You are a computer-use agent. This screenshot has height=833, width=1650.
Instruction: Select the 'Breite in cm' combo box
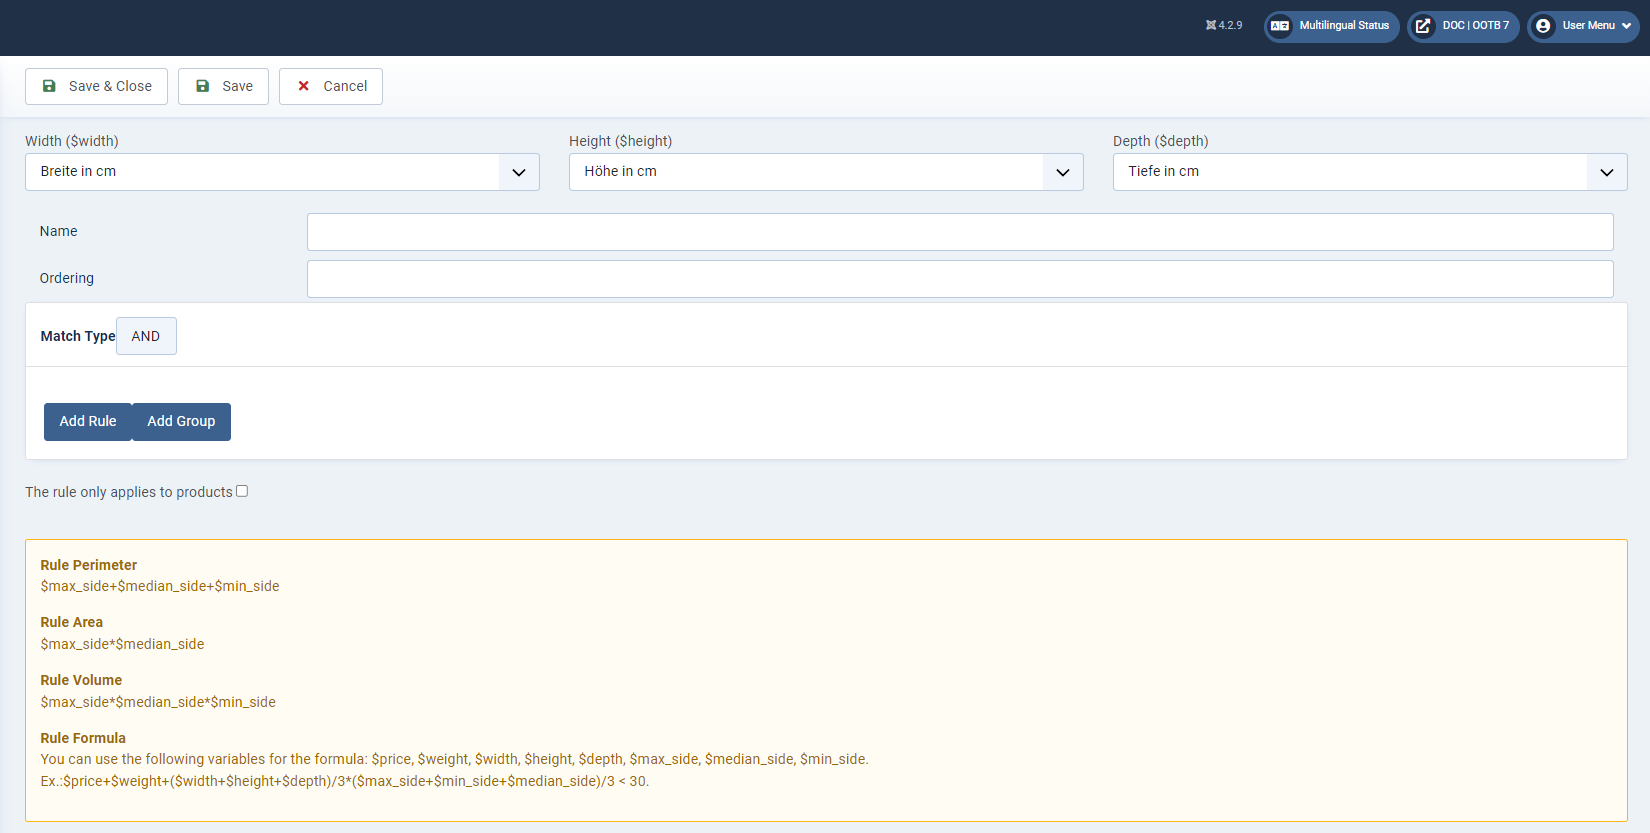(x=282, y=172)
